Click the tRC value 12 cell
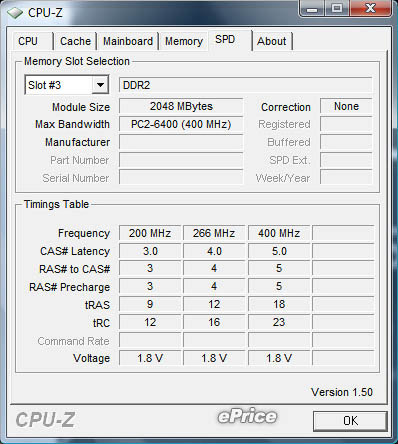The width and height of the screenshot is (398, 444). click(x=150, y=323)
